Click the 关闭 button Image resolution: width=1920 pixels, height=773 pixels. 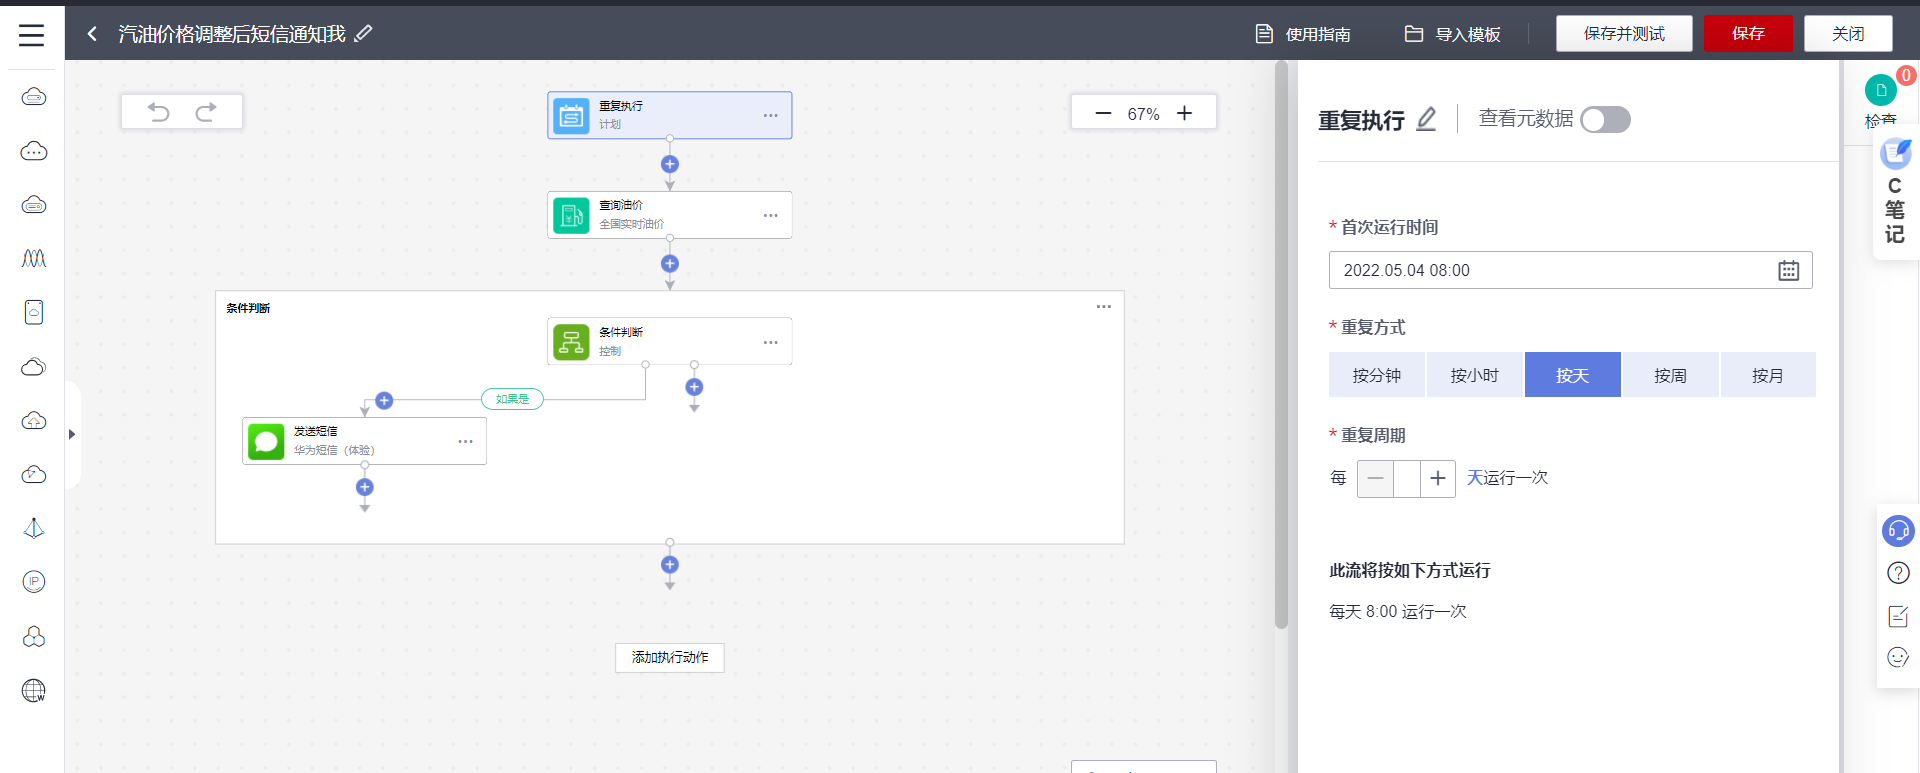pyautogui.click(x=1848, y=34)
